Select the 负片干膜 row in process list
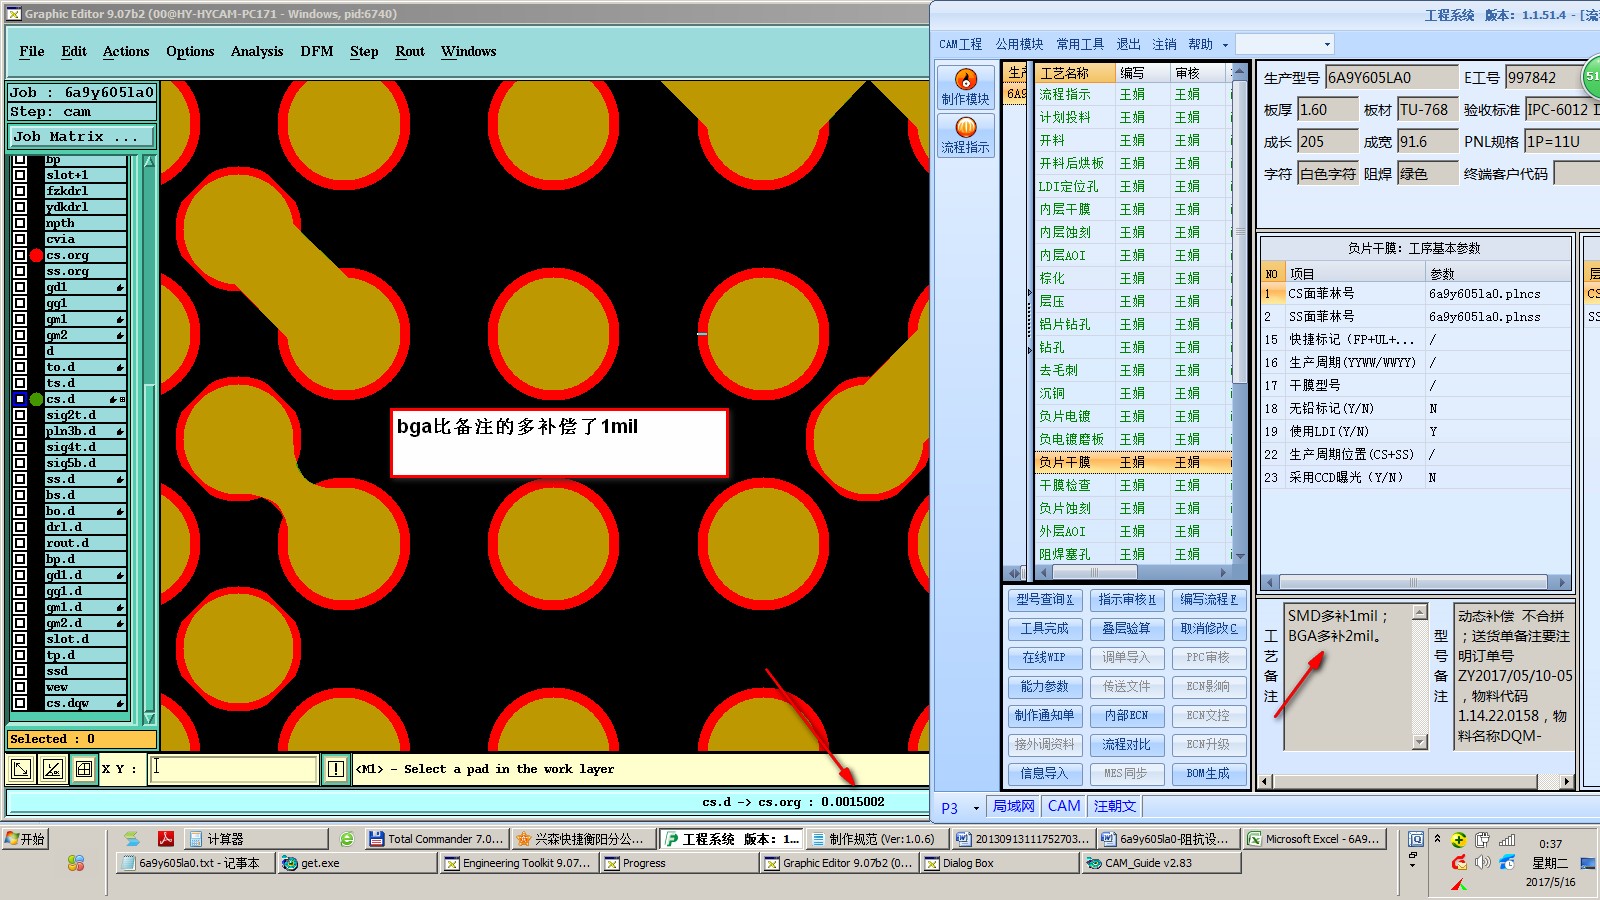Screen dimensions: 1600x900 (1132, 462)
